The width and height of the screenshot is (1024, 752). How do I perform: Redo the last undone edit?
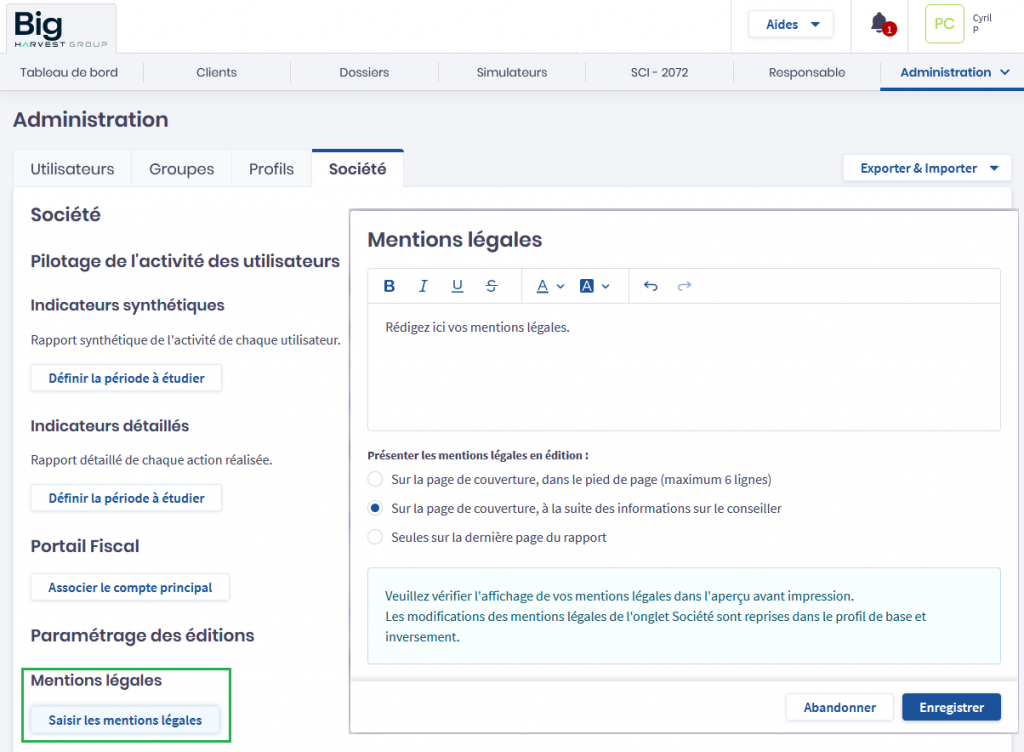tap(685, 286)
